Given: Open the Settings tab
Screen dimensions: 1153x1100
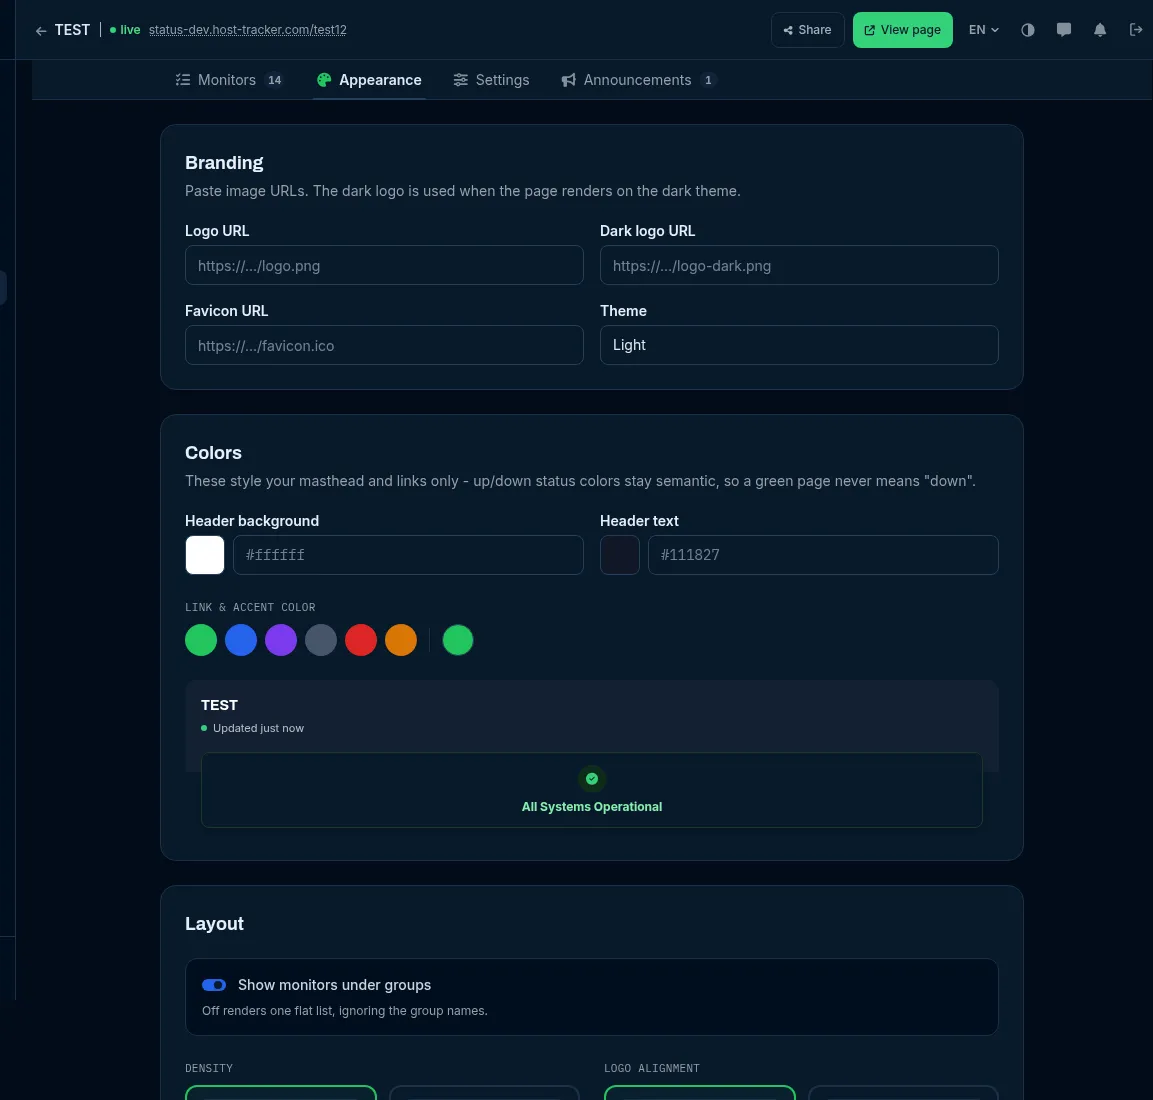Looking at the screenshot, I should tap(491, 80).
